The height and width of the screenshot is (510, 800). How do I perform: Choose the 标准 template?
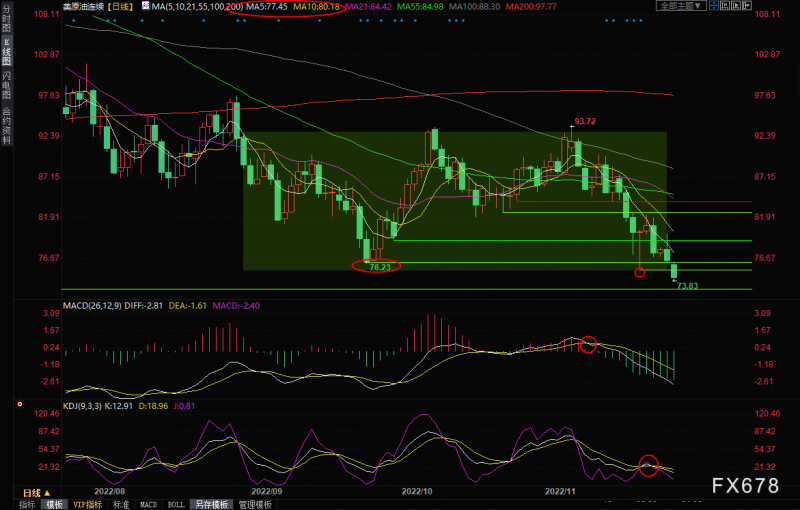(121, 504)
